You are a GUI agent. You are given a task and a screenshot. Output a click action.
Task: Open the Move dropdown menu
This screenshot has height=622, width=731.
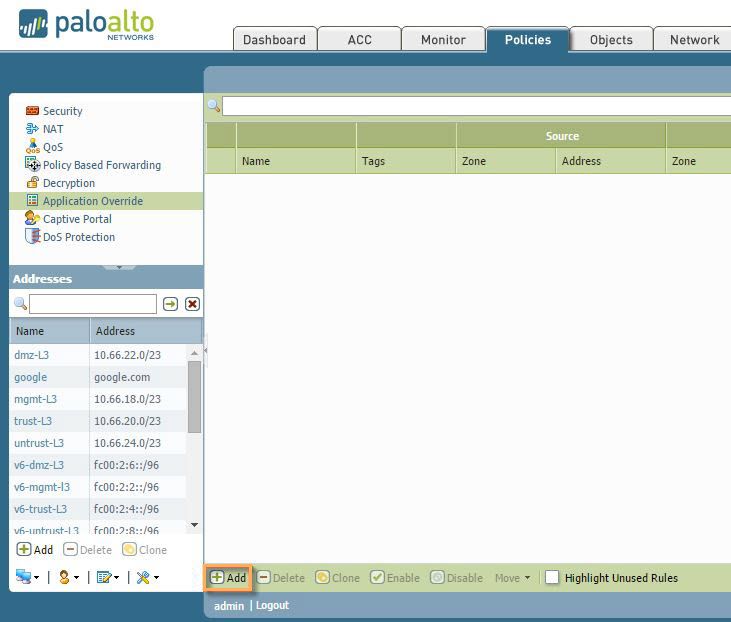pyautogui.click(x=512, y=578)
